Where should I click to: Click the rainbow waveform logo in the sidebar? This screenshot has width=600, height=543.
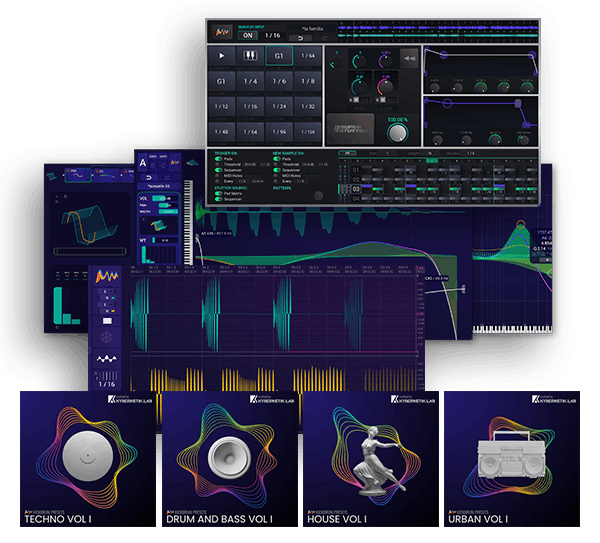[106, 276]
